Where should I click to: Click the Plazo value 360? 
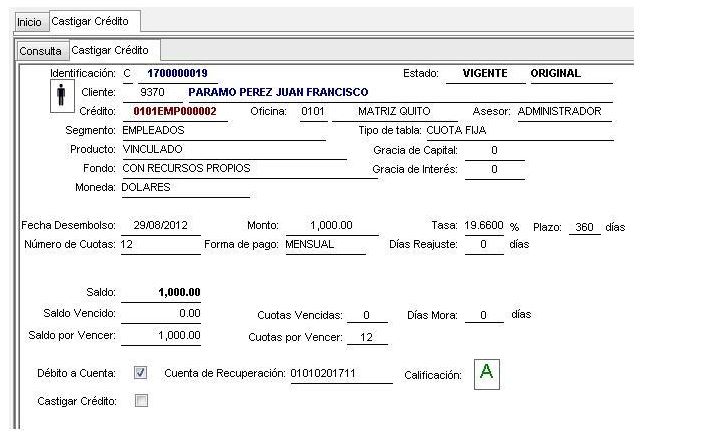584,227
